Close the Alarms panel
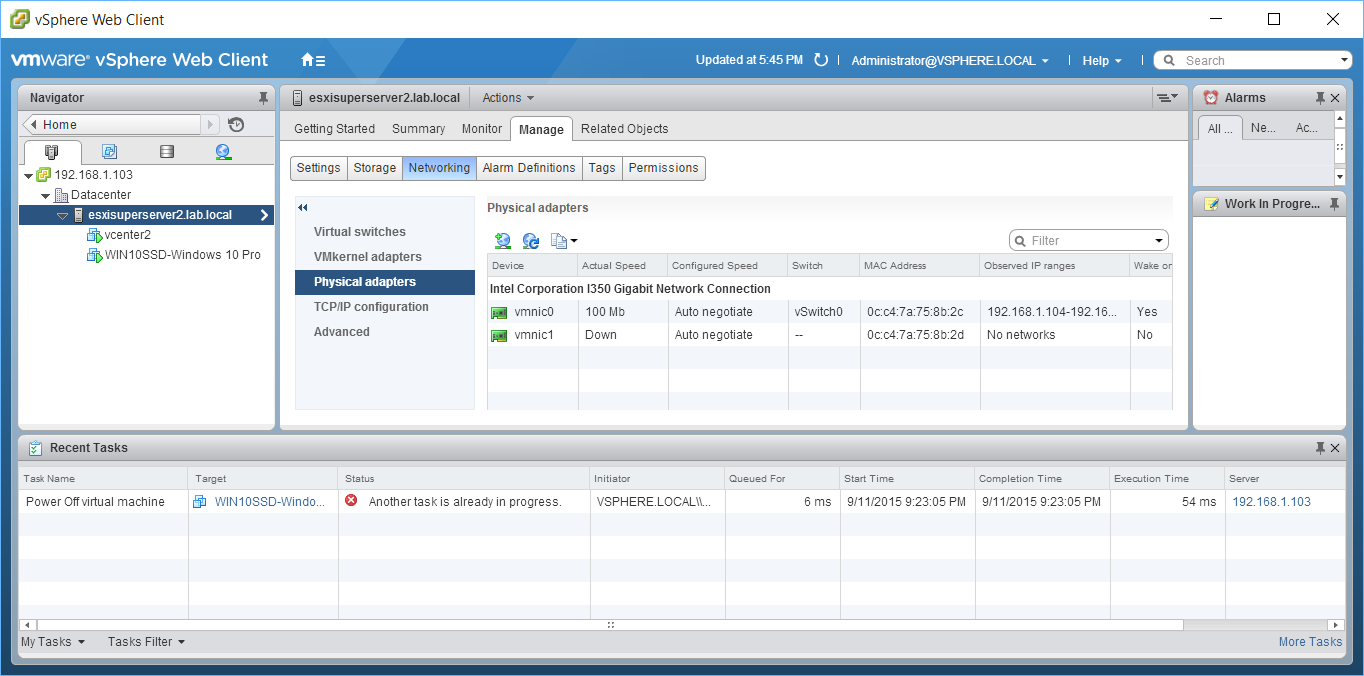The image size is (1364, 676). tap(1335, 98)
